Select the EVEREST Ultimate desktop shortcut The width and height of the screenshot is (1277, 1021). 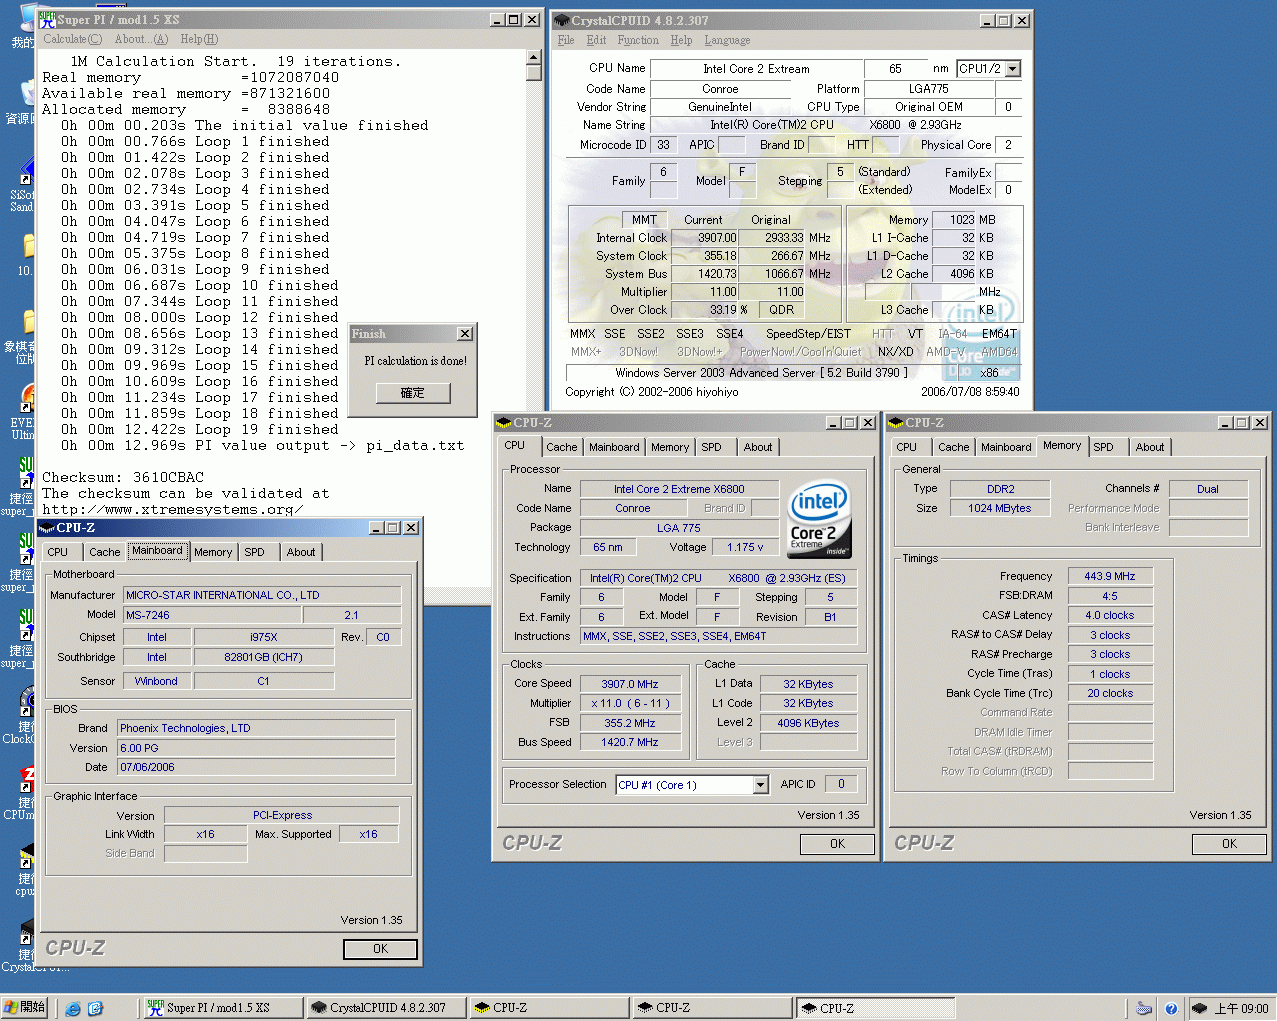coord(23,411)
